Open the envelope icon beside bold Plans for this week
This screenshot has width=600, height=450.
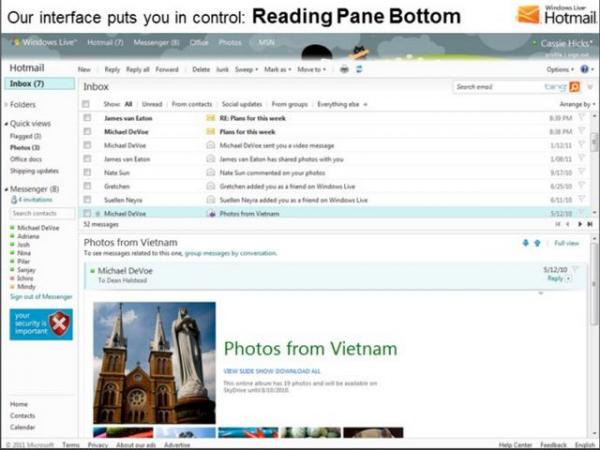211,132
